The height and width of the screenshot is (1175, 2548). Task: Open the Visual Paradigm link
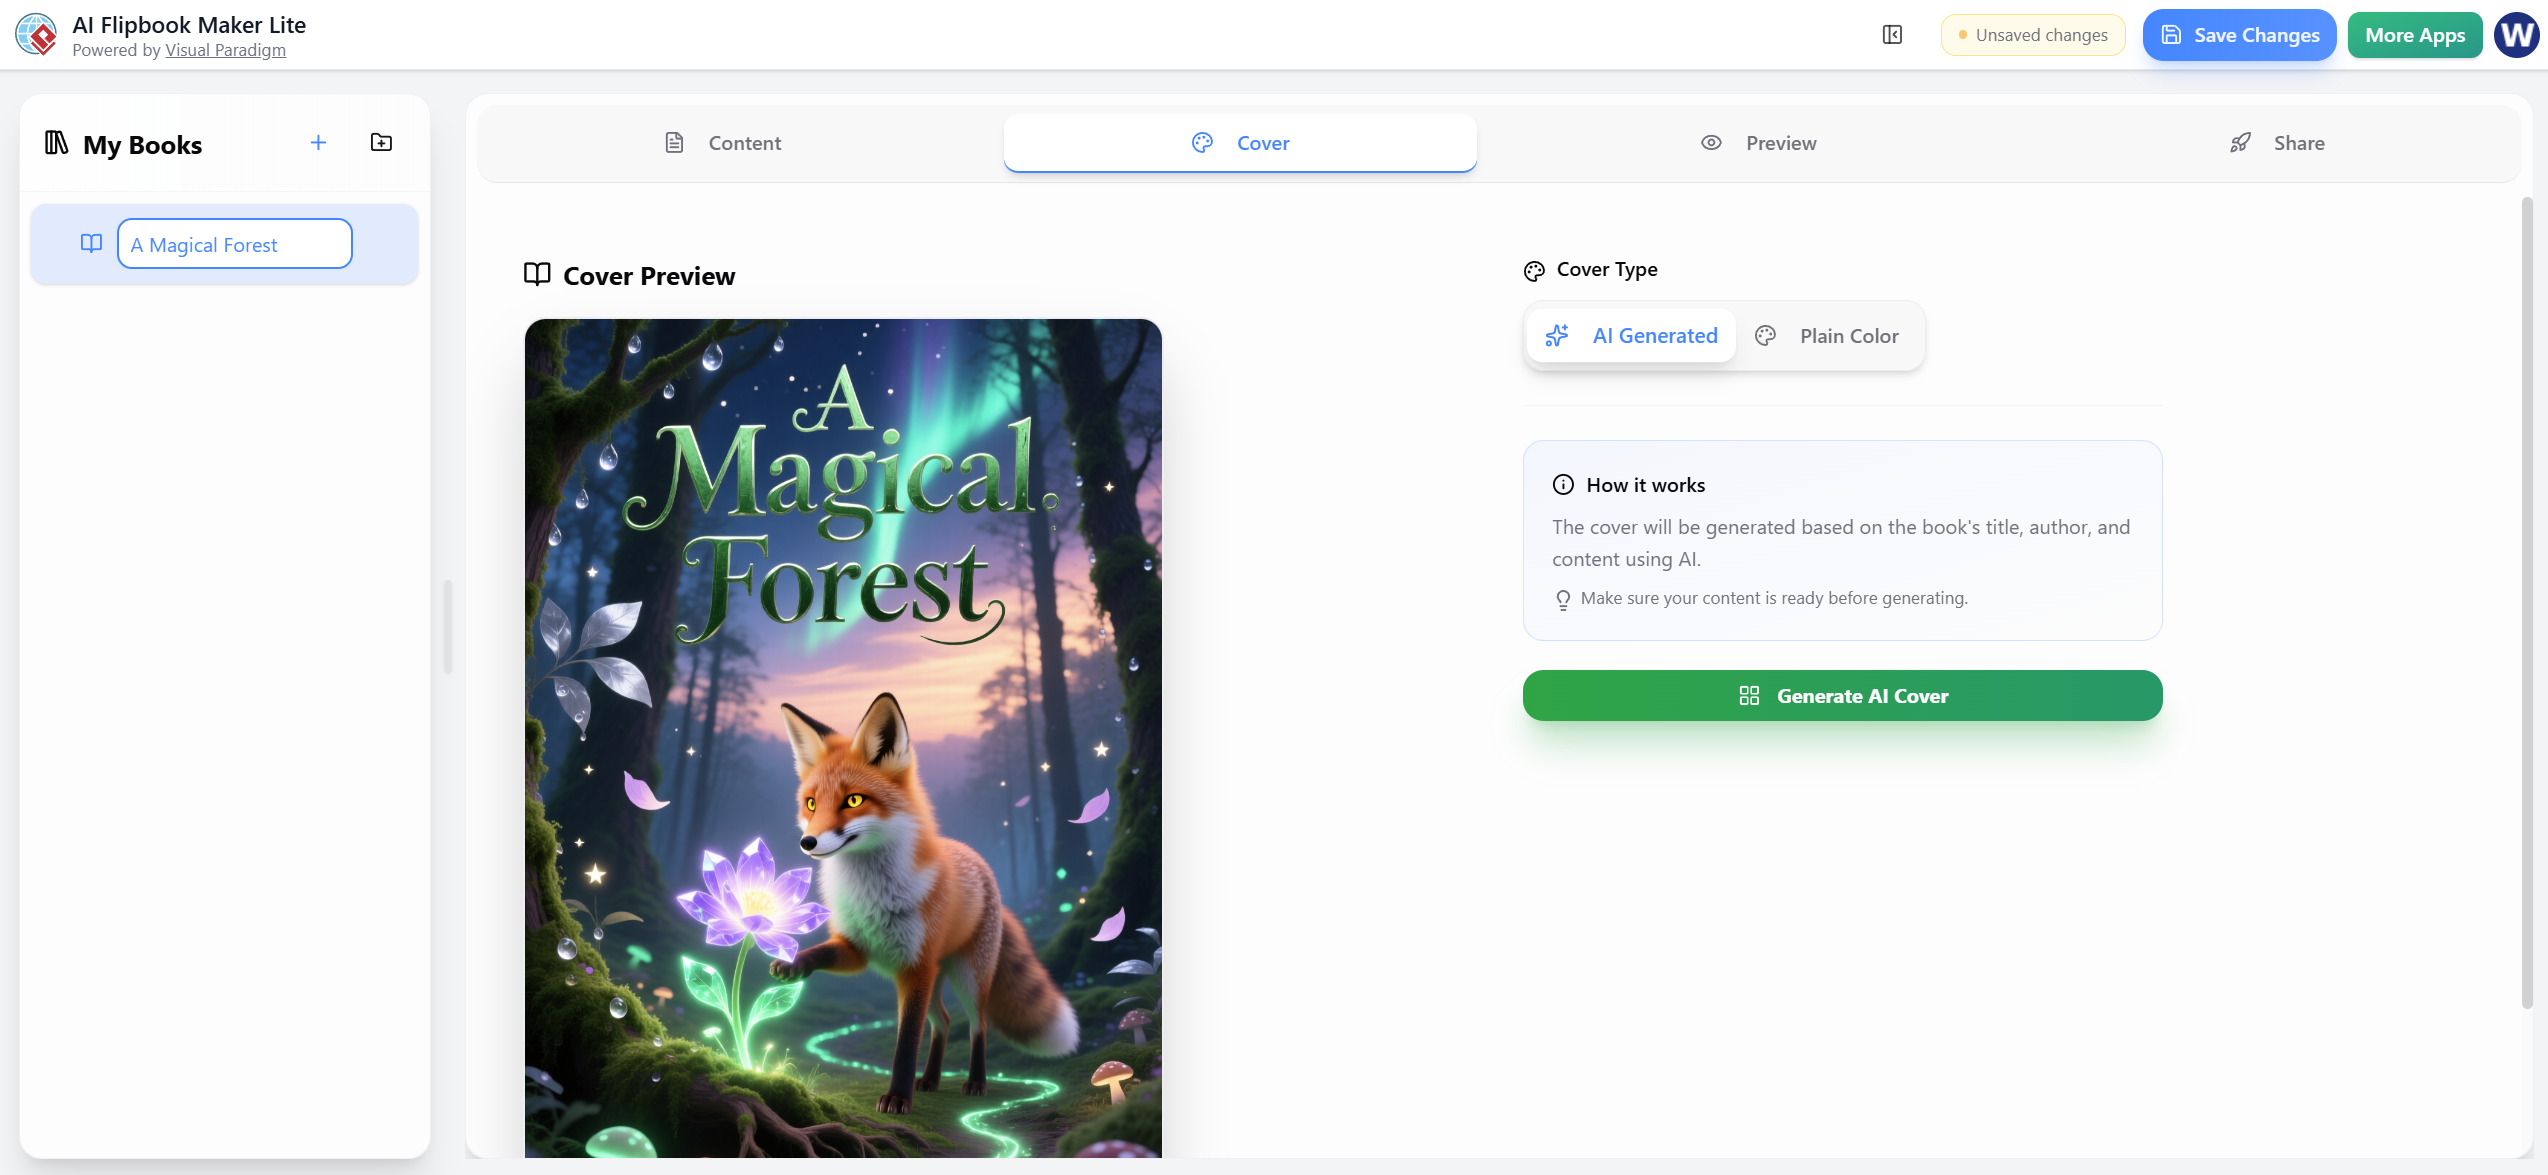click(x=226, y=50)
